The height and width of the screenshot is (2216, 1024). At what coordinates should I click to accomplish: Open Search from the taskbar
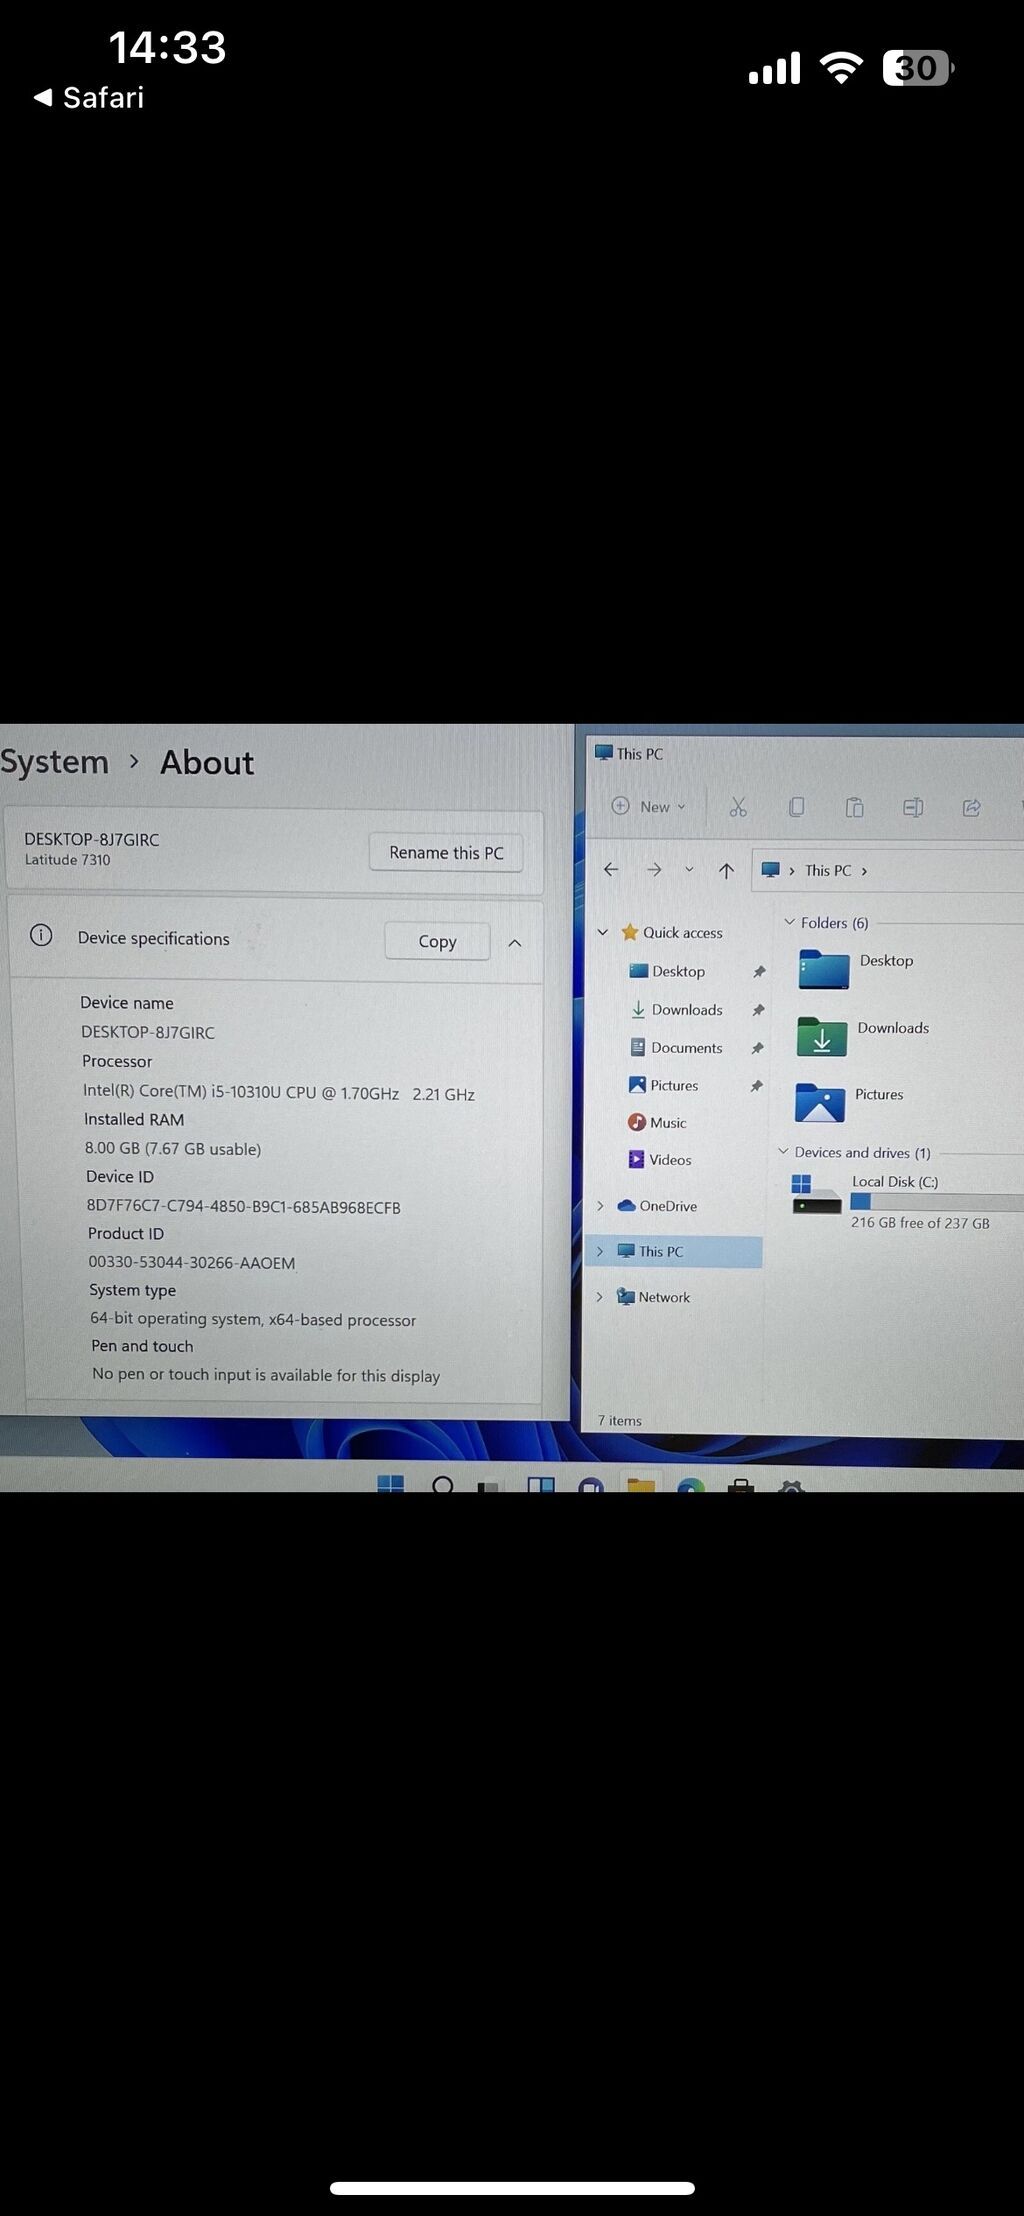(442, 1485)
